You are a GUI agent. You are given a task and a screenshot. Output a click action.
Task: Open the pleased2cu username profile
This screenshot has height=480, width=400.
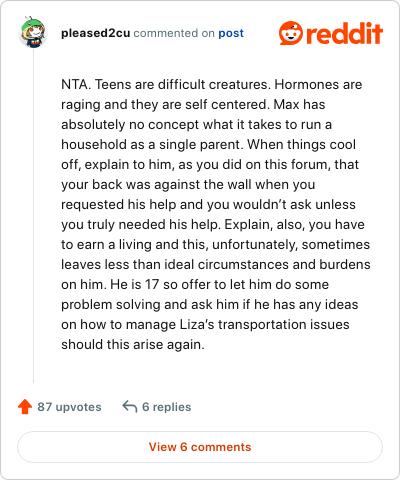tap(96, 33)
